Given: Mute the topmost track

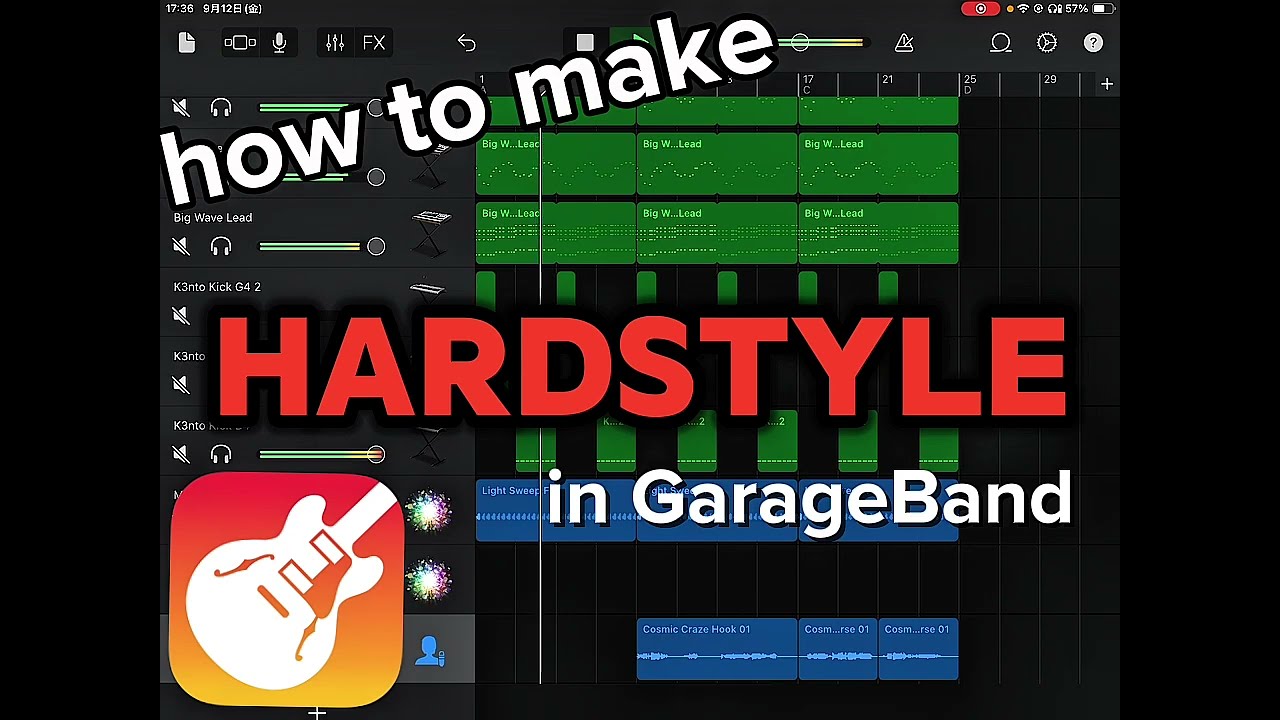Looking at the screenshot, I should click(181, 107).
